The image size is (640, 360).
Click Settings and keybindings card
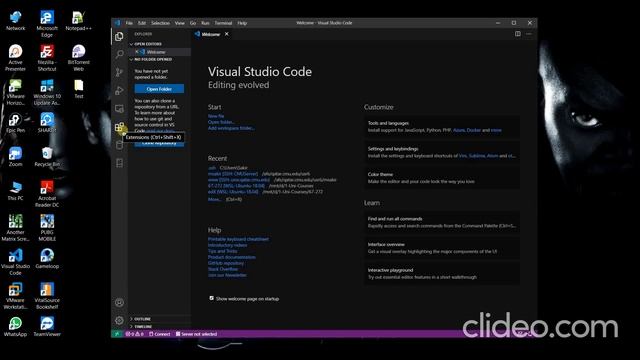442,152
